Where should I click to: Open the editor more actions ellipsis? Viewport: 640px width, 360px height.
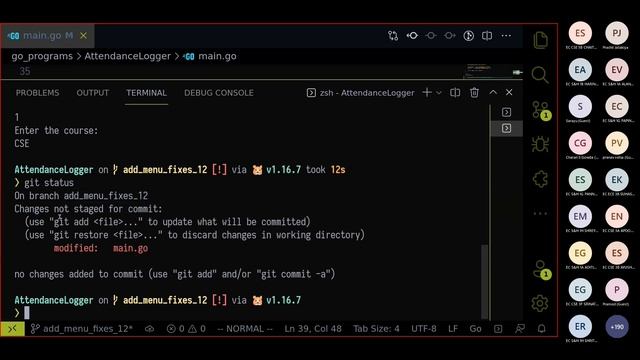pyautogui.click(x=506, y=36)
